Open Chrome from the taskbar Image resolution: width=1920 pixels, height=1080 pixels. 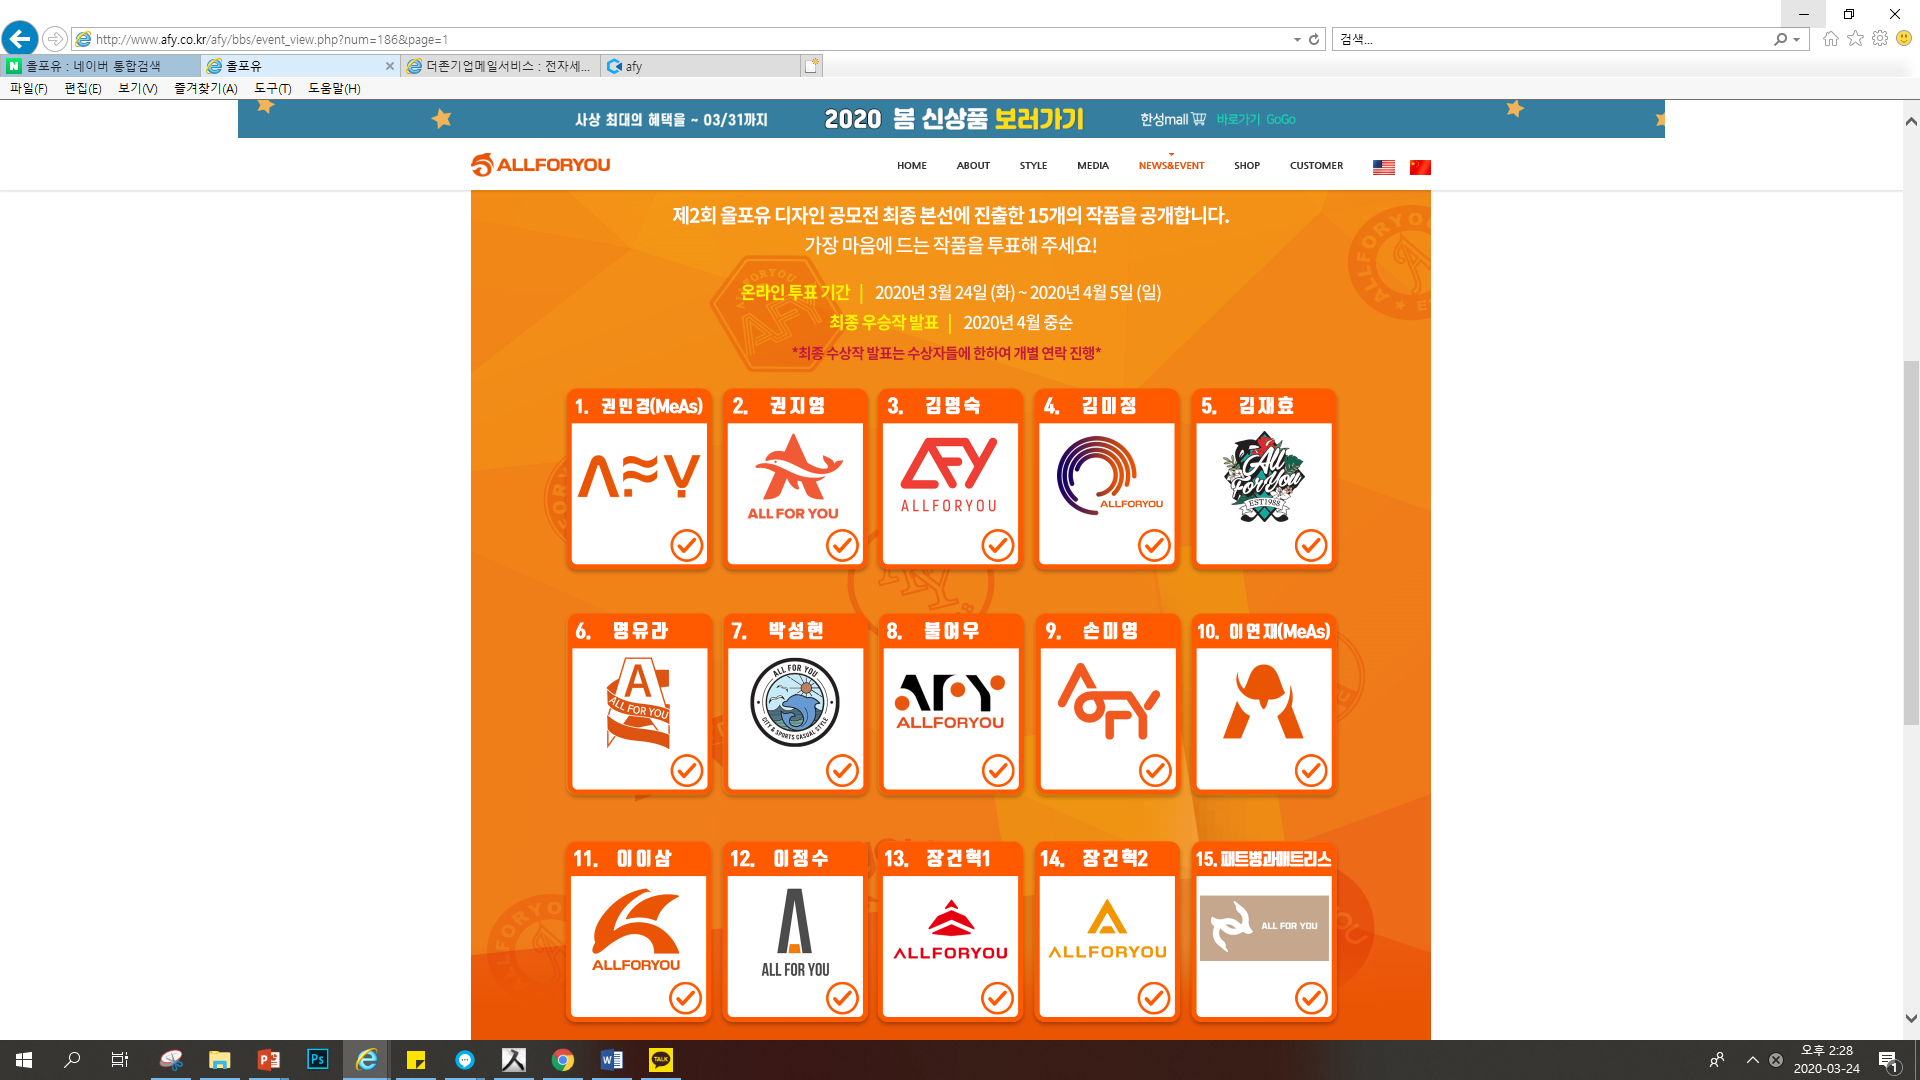pos(563,1060)
